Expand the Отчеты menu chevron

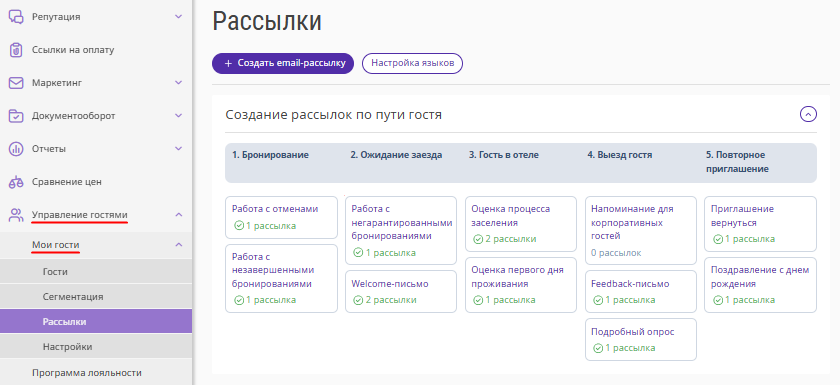coord(179,149)
